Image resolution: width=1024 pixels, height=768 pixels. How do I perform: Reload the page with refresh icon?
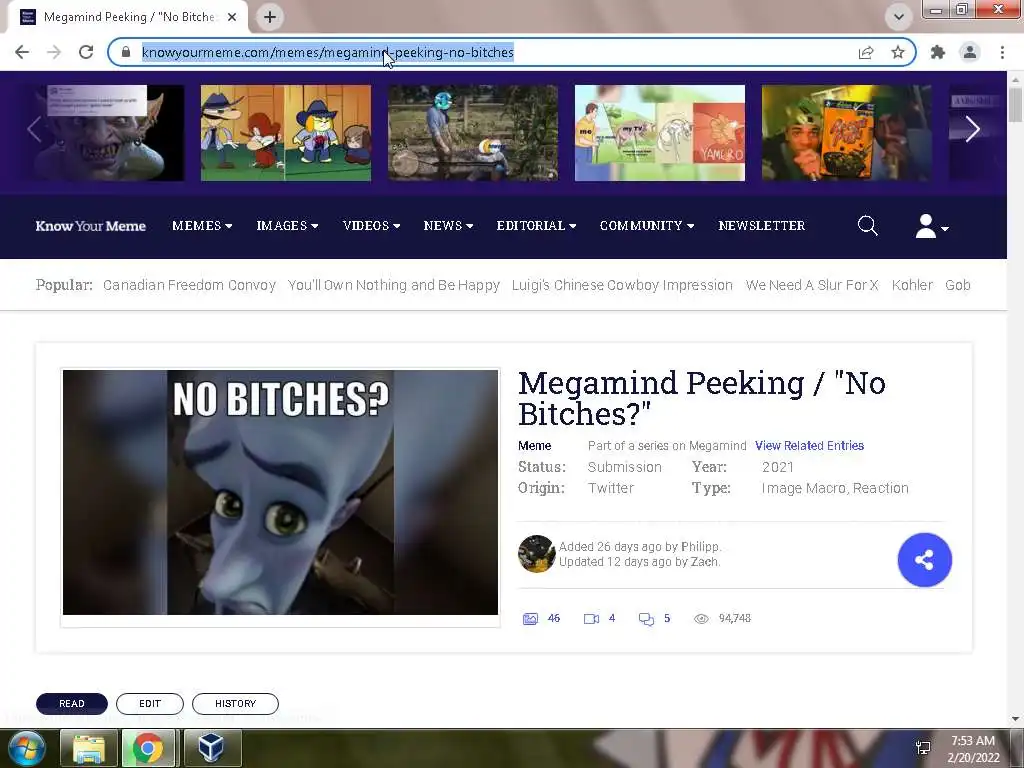(86, 52)
